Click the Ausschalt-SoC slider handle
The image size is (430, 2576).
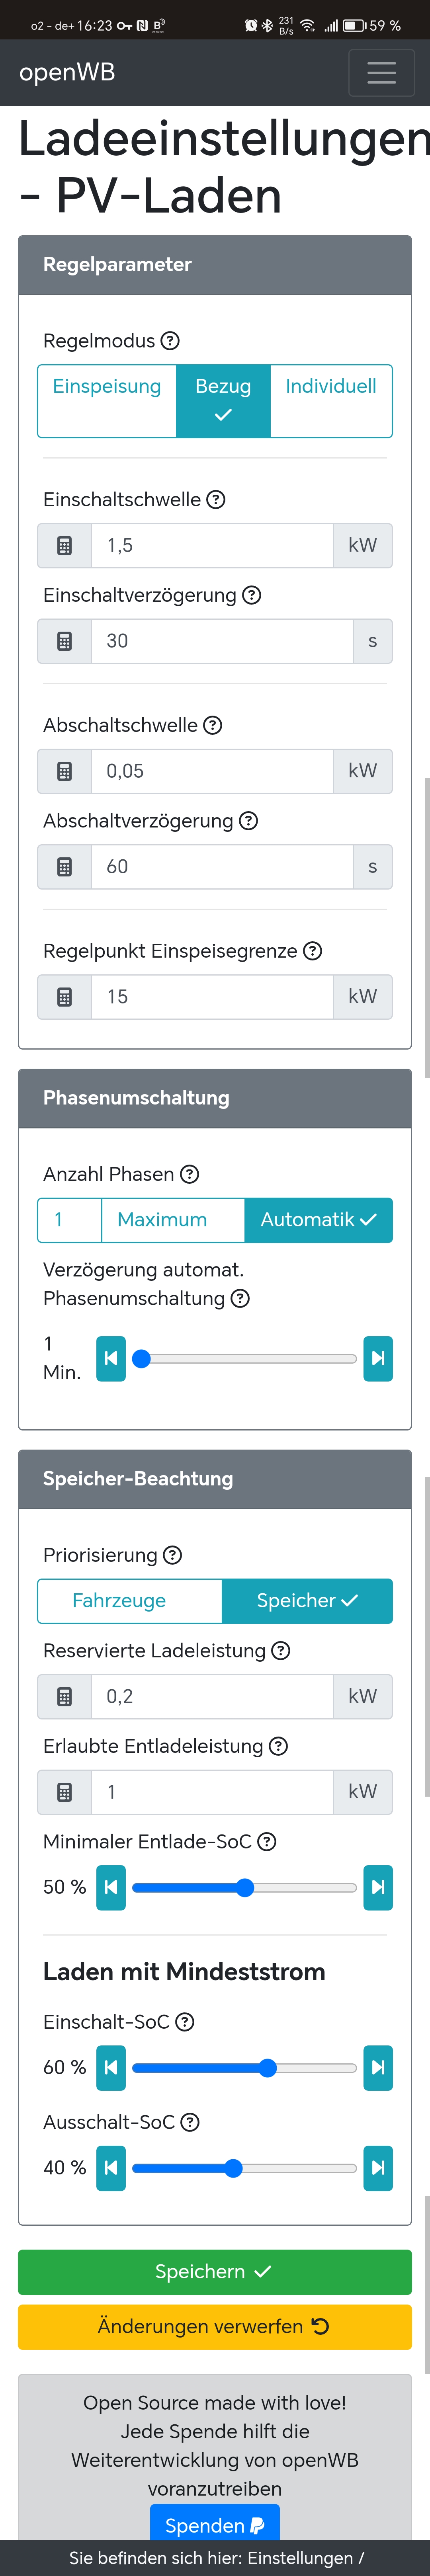tap(234, 2168)
